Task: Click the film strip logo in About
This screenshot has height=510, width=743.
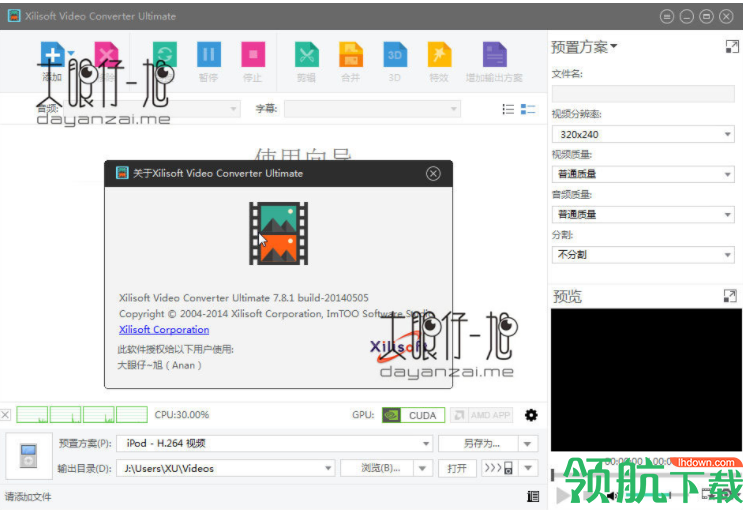Action: click(x=279, y=233)
